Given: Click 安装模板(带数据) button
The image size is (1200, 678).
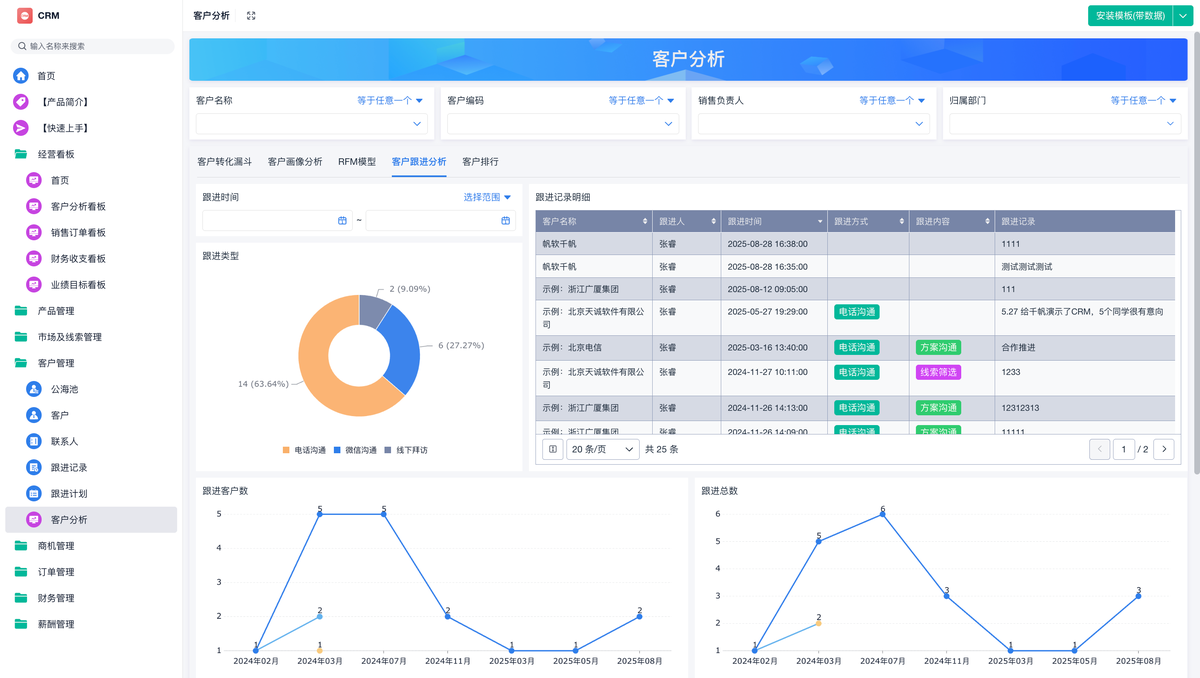Looking at the screenshot, I should click(x=1130, y=15).
